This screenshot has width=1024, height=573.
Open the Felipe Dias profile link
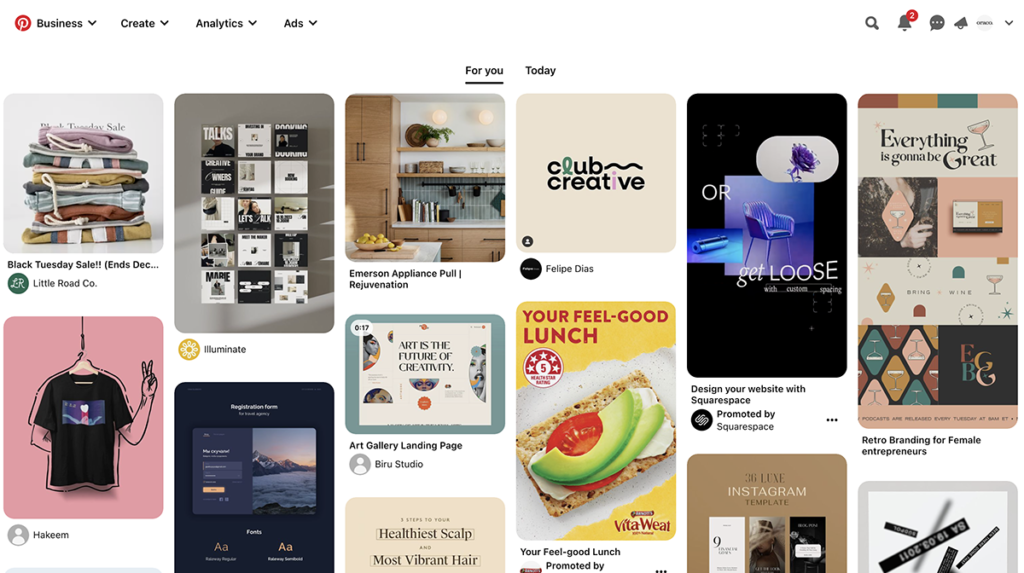[569, 269]
